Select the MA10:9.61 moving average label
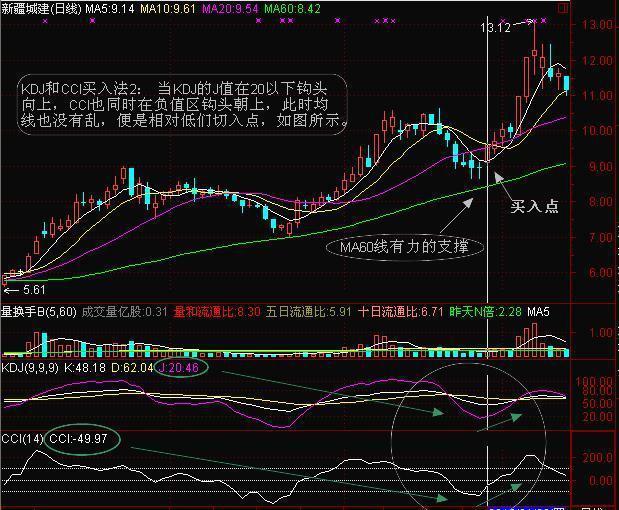Image resolution: width=619 pixels, height=510 pixels. tap(168, 9)
